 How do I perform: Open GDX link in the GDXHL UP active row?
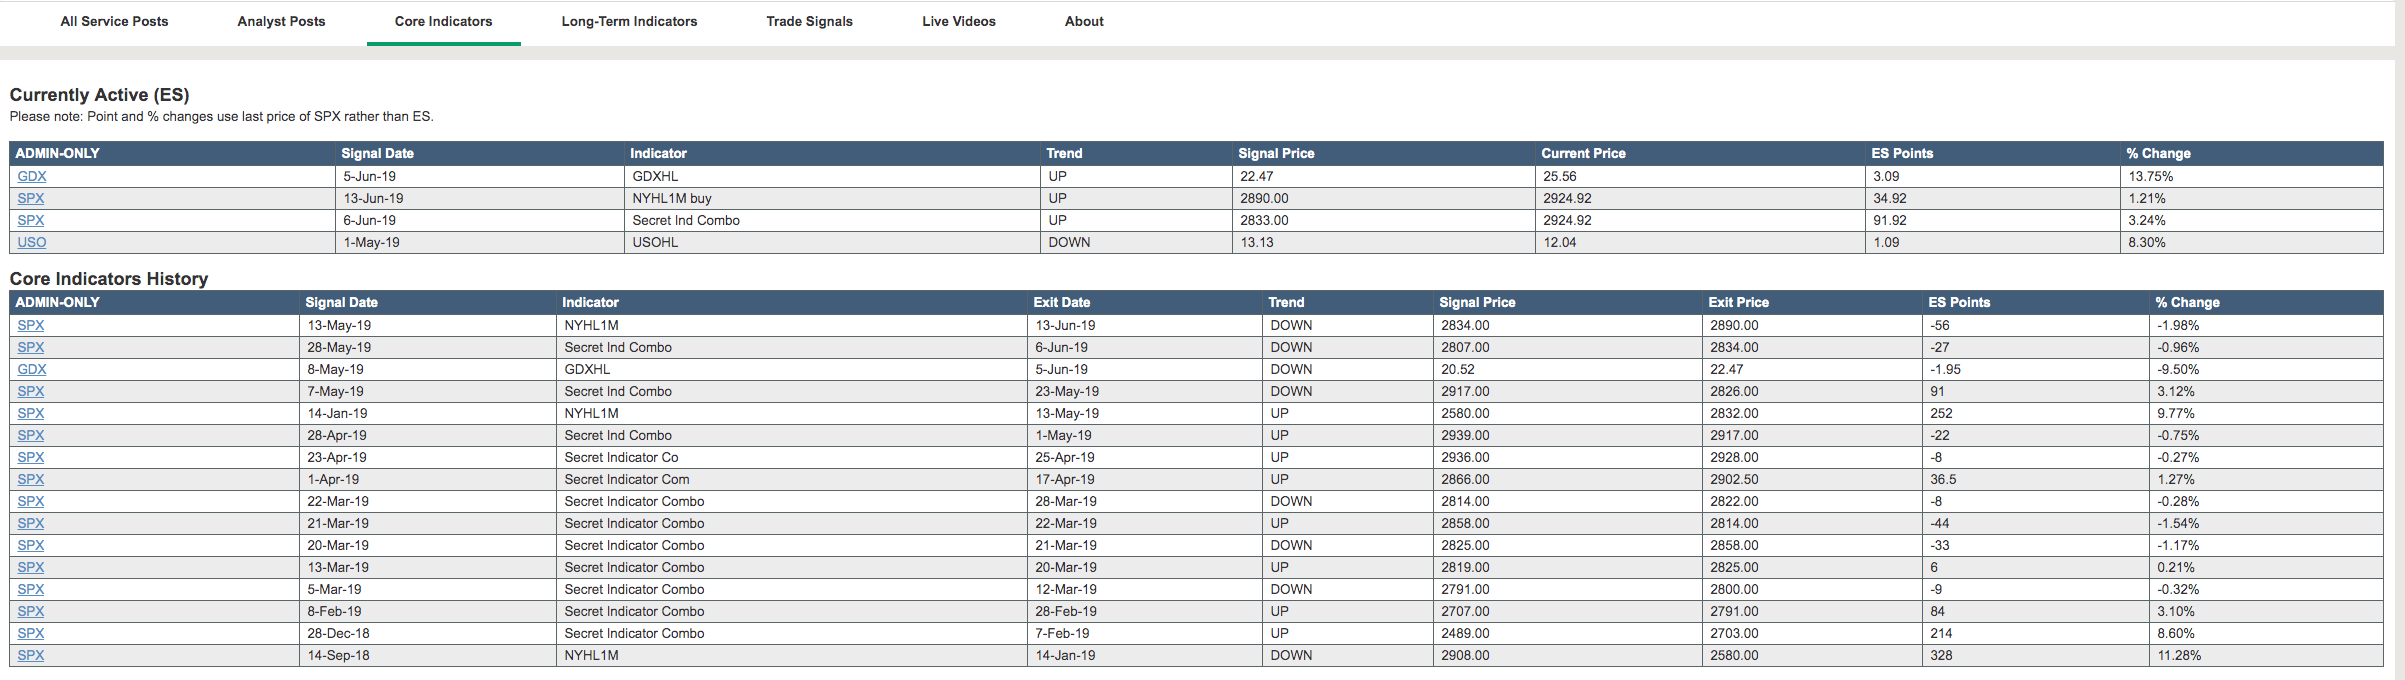(x=32, y=176)
